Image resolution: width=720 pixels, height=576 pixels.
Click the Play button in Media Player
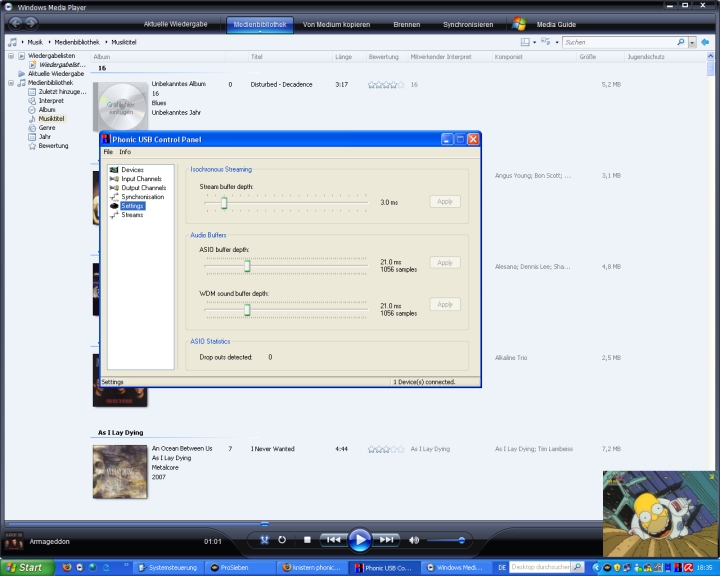(x=360, y=540)
